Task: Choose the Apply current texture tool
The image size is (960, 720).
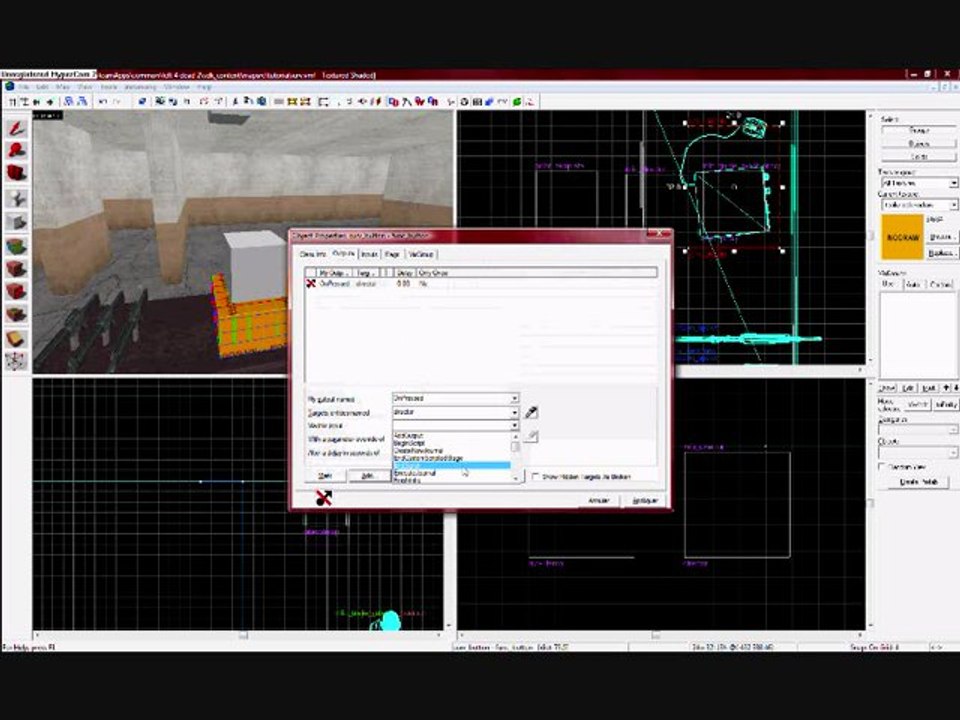Action: point(17,269)
